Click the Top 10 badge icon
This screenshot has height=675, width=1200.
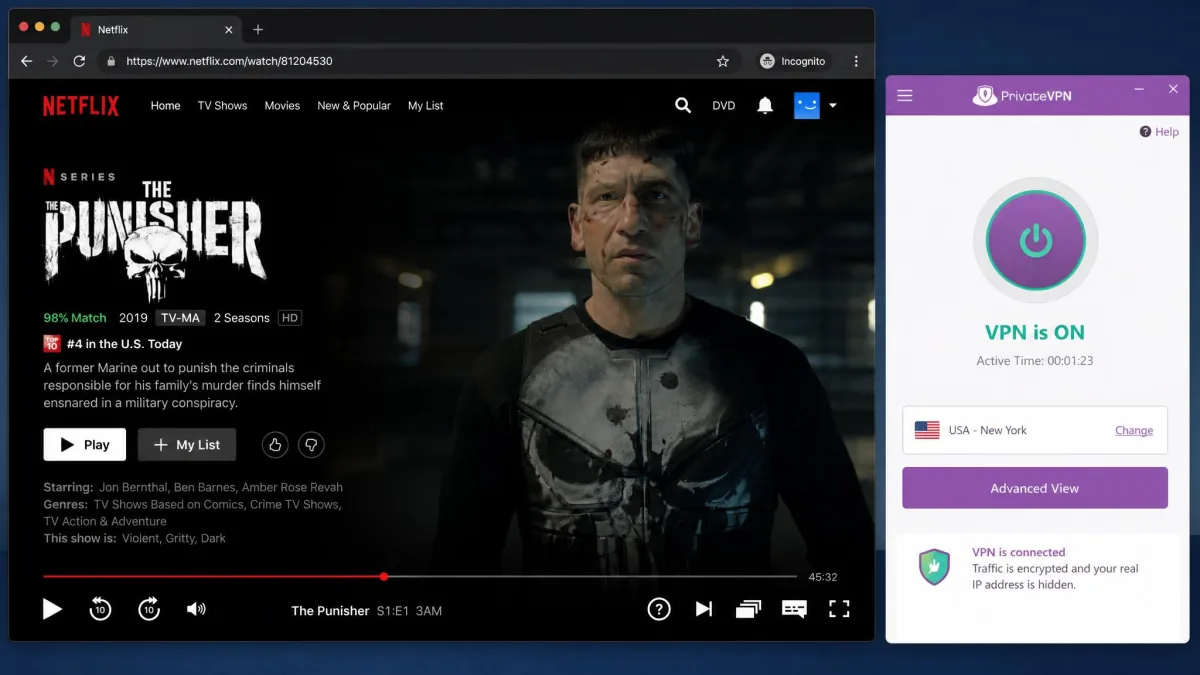(52, 343)
